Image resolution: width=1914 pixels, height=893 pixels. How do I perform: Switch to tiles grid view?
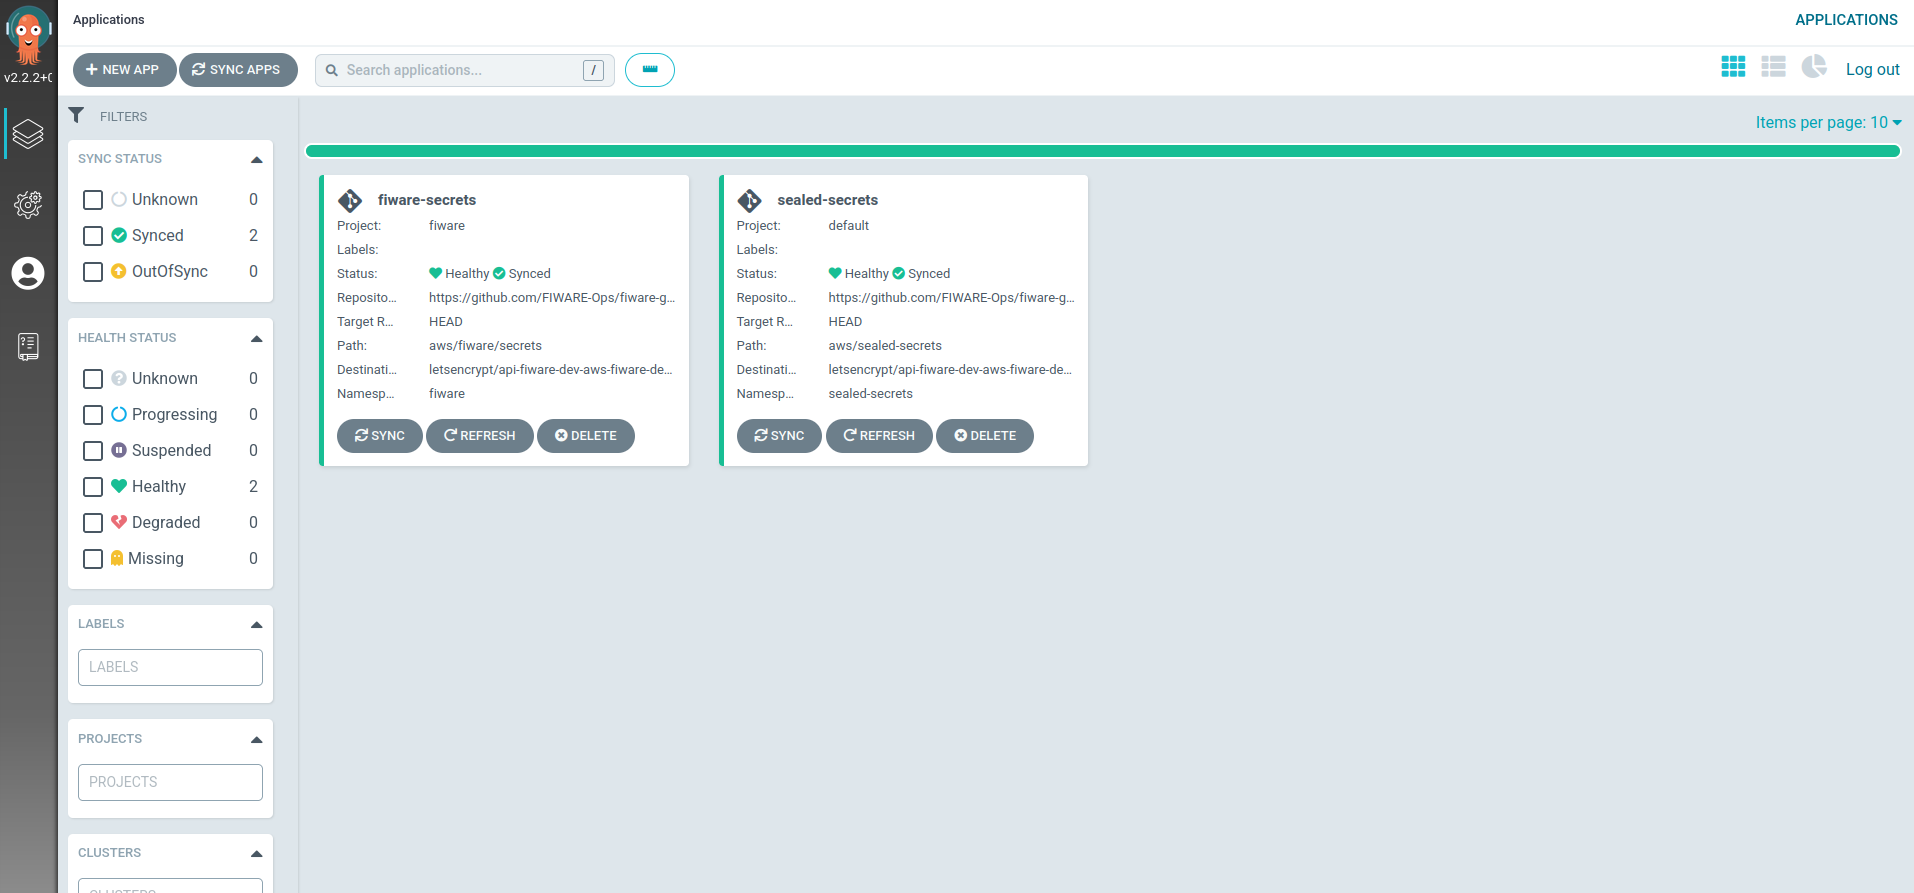tap(1733, 67)
